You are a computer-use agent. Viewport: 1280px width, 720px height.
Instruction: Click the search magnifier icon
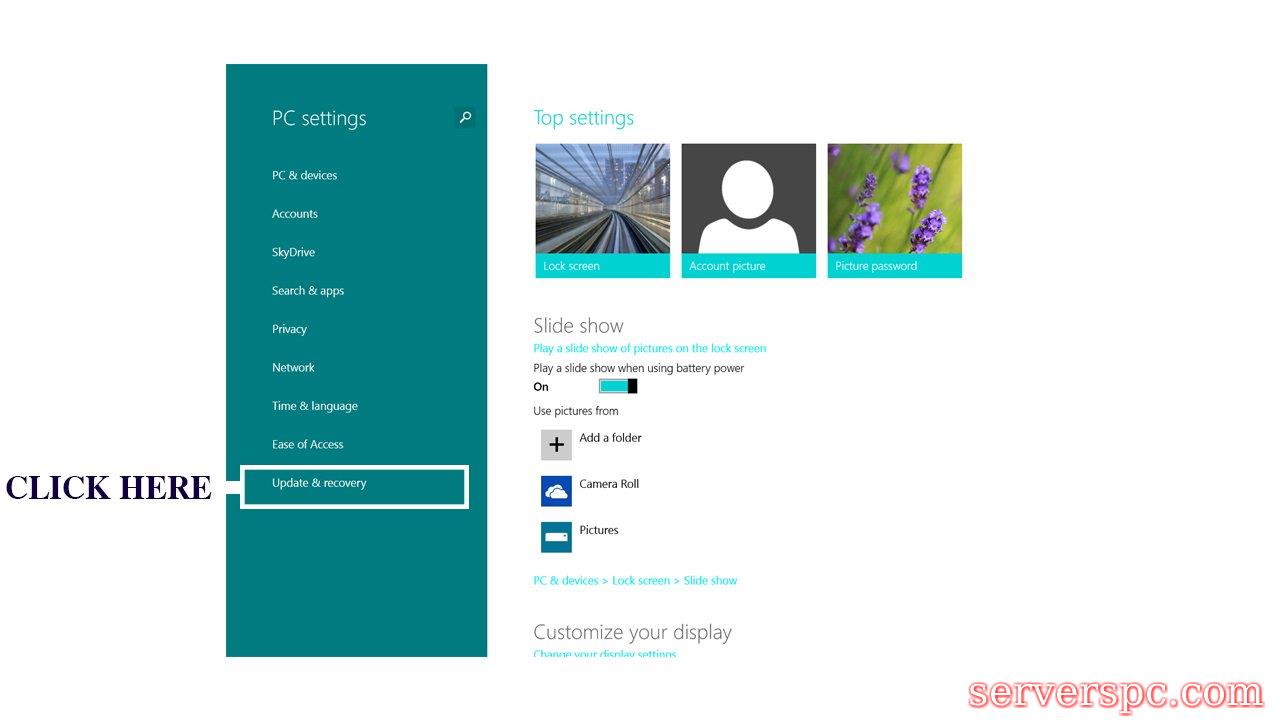465,118
